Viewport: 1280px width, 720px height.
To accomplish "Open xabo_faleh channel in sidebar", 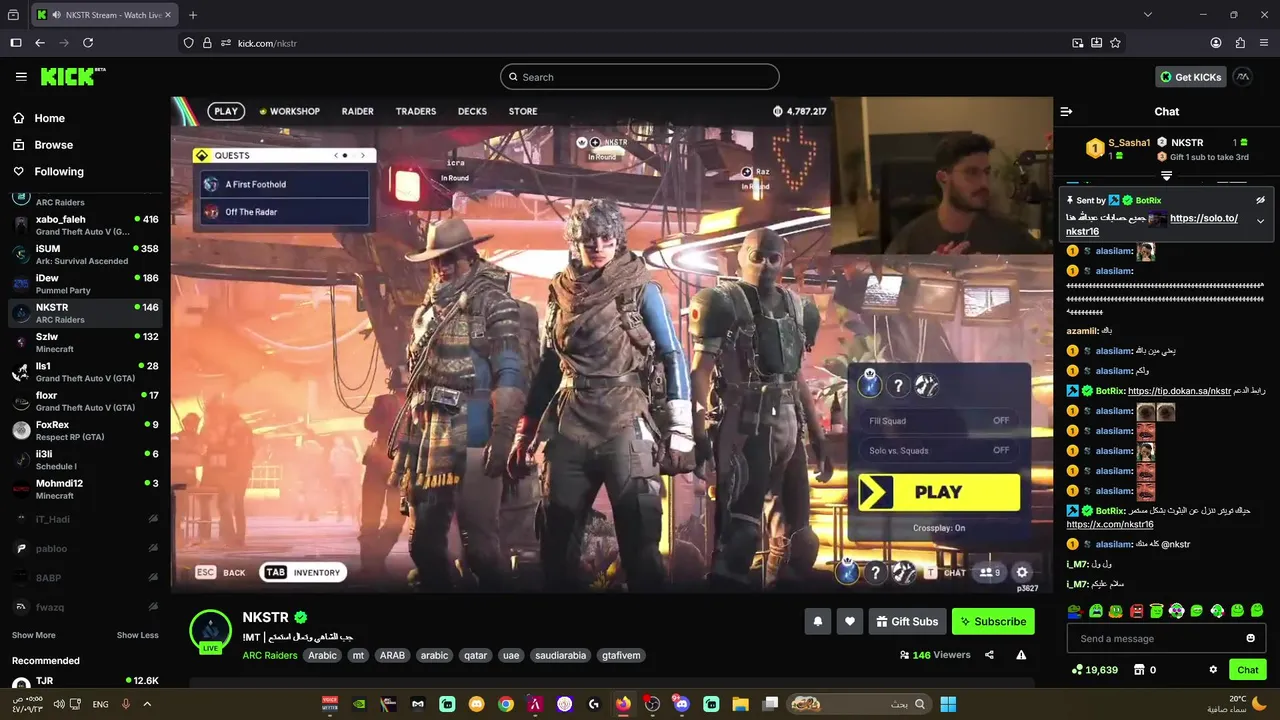I will pos(85,225).
